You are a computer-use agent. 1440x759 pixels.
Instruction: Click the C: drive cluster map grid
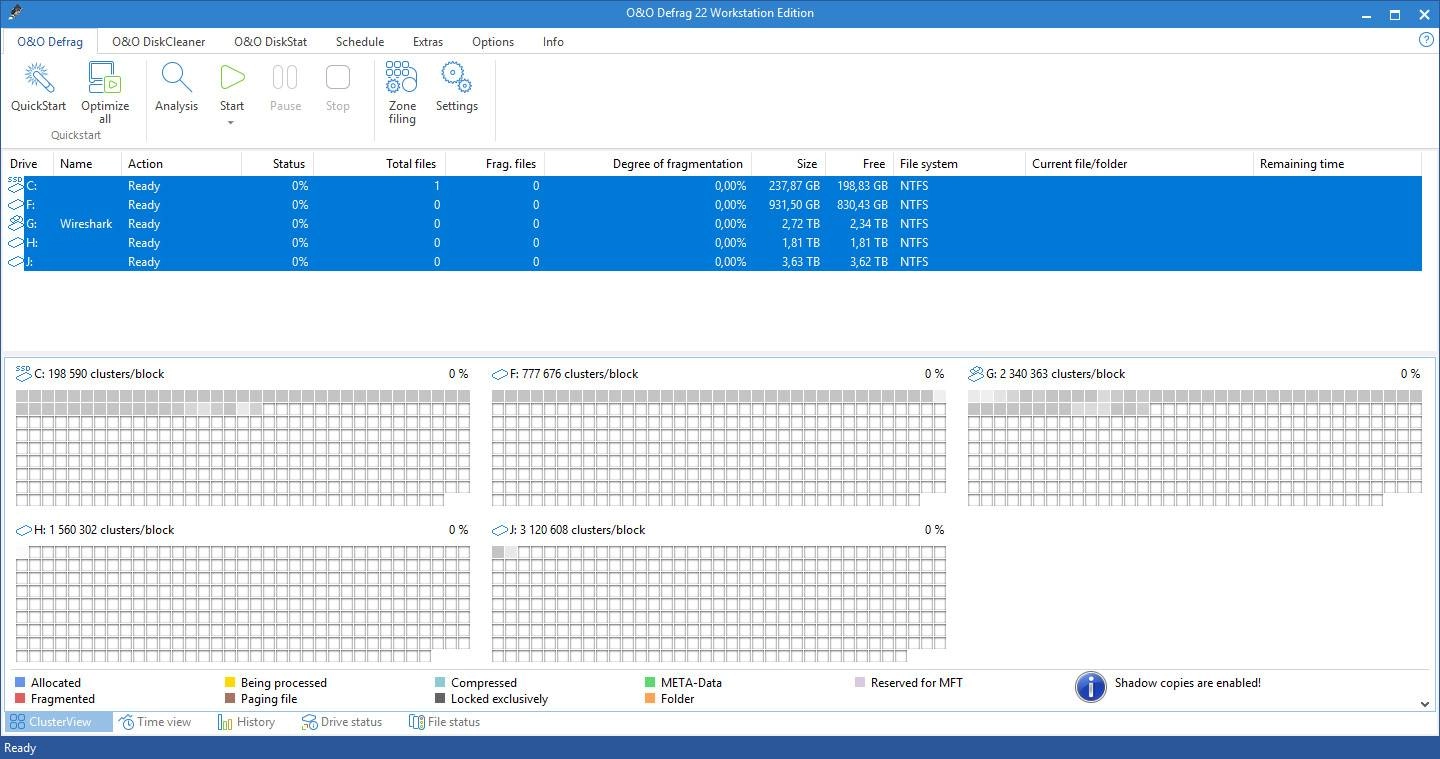click(x=243, y=448)
